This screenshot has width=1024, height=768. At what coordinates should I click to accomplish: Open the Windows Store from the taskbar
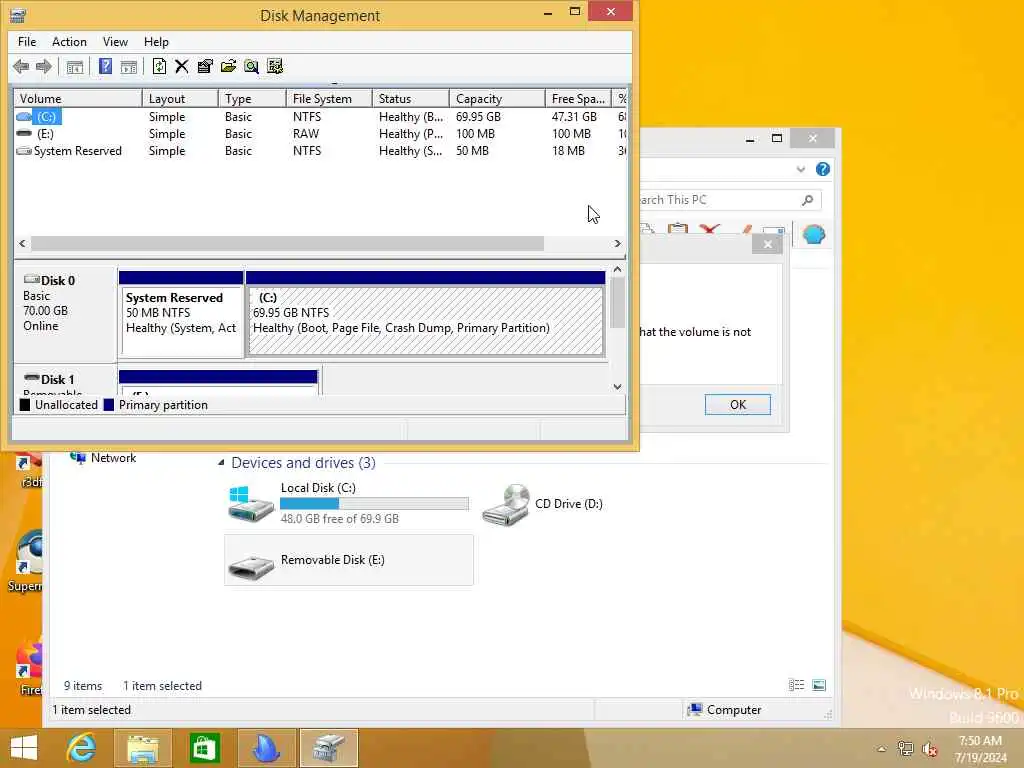204,748
